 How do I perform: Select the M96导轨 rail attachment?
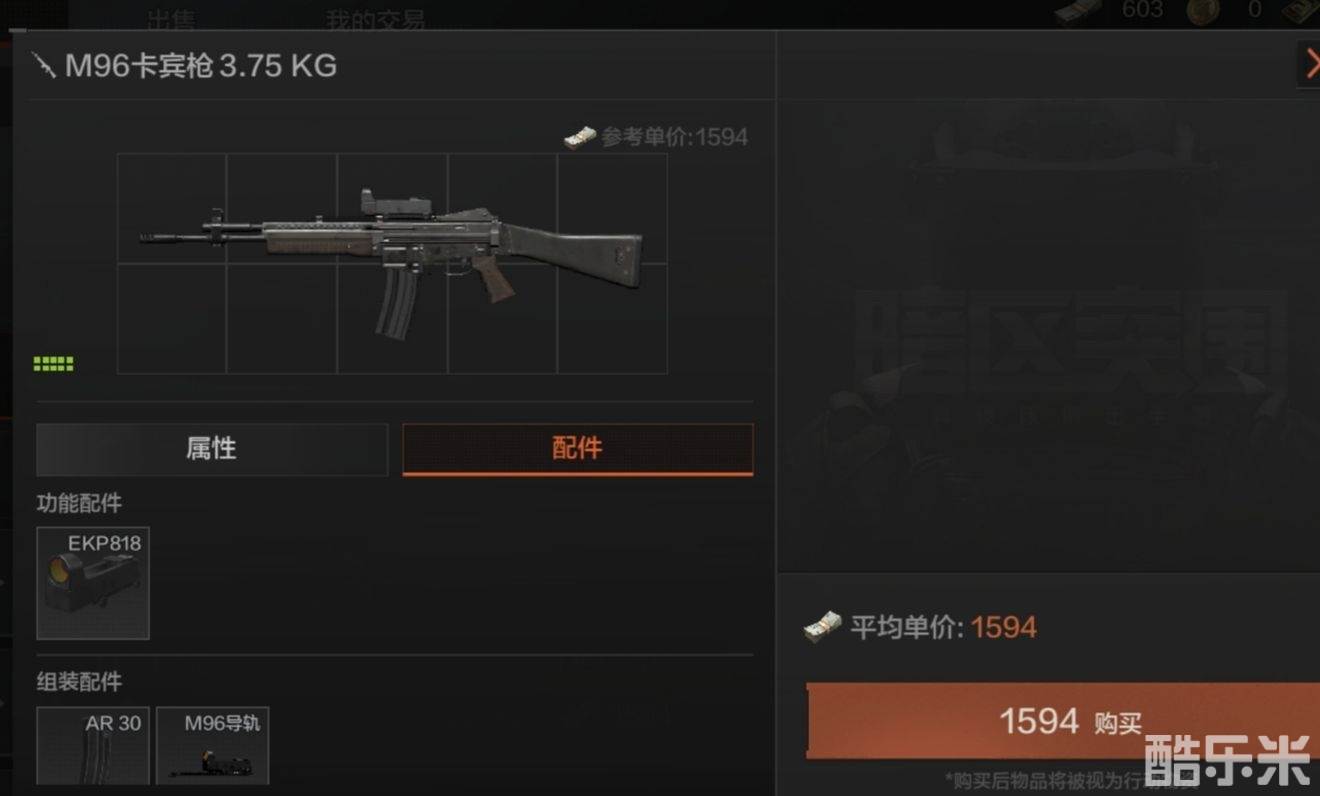[x=213, y=746]
